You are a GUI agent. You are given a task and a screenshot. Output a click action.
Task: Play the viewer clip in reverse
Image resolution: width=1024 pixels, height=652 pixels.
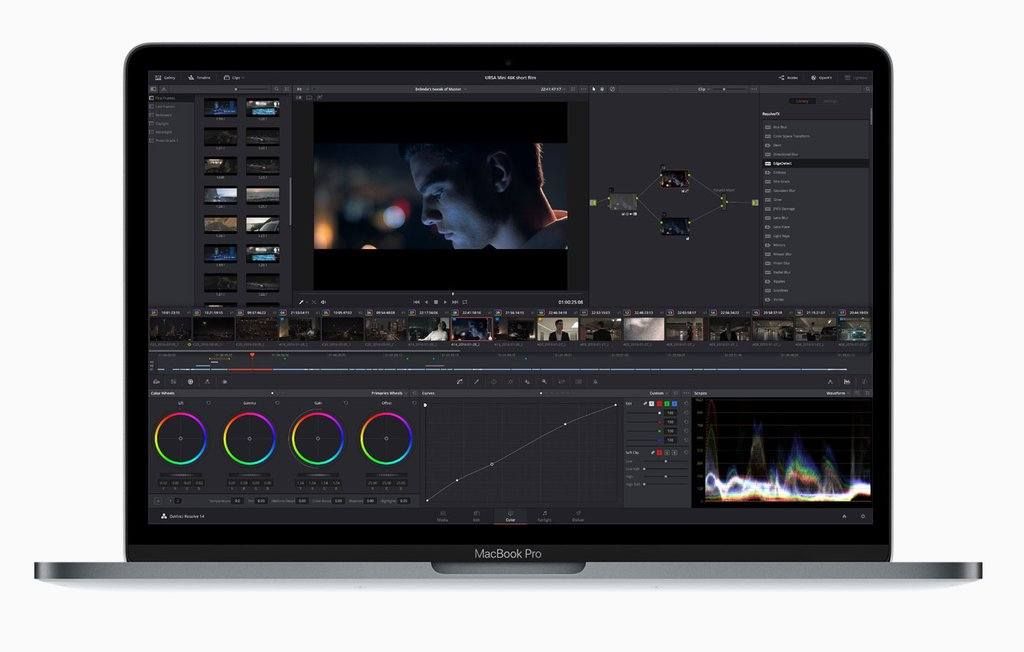[426, 302]
